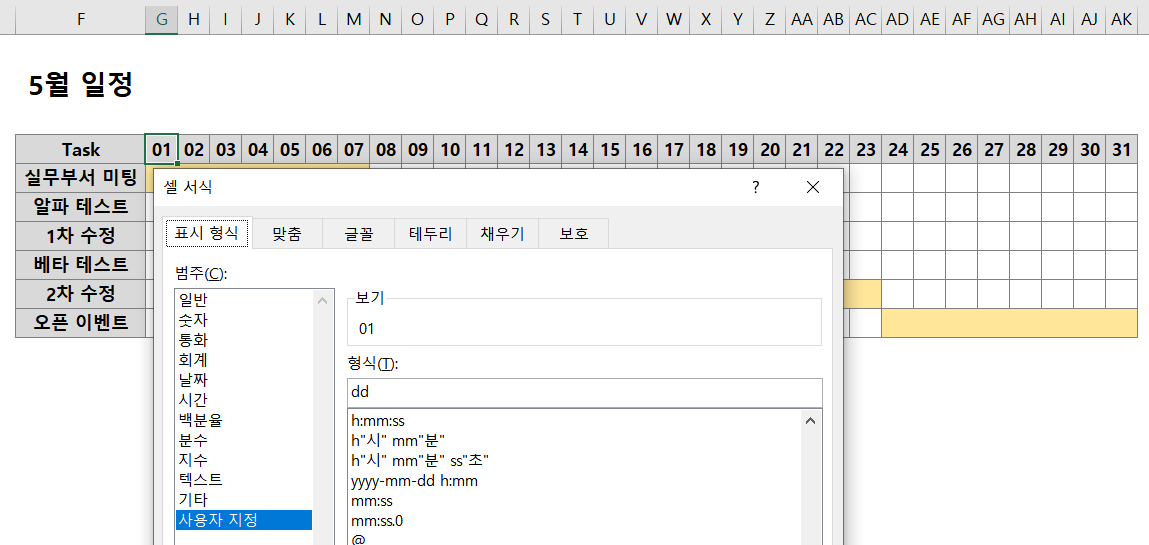Screen dimensions: 1149x545
Task: Open the 글꼴 tab
Action: point(358,234)
